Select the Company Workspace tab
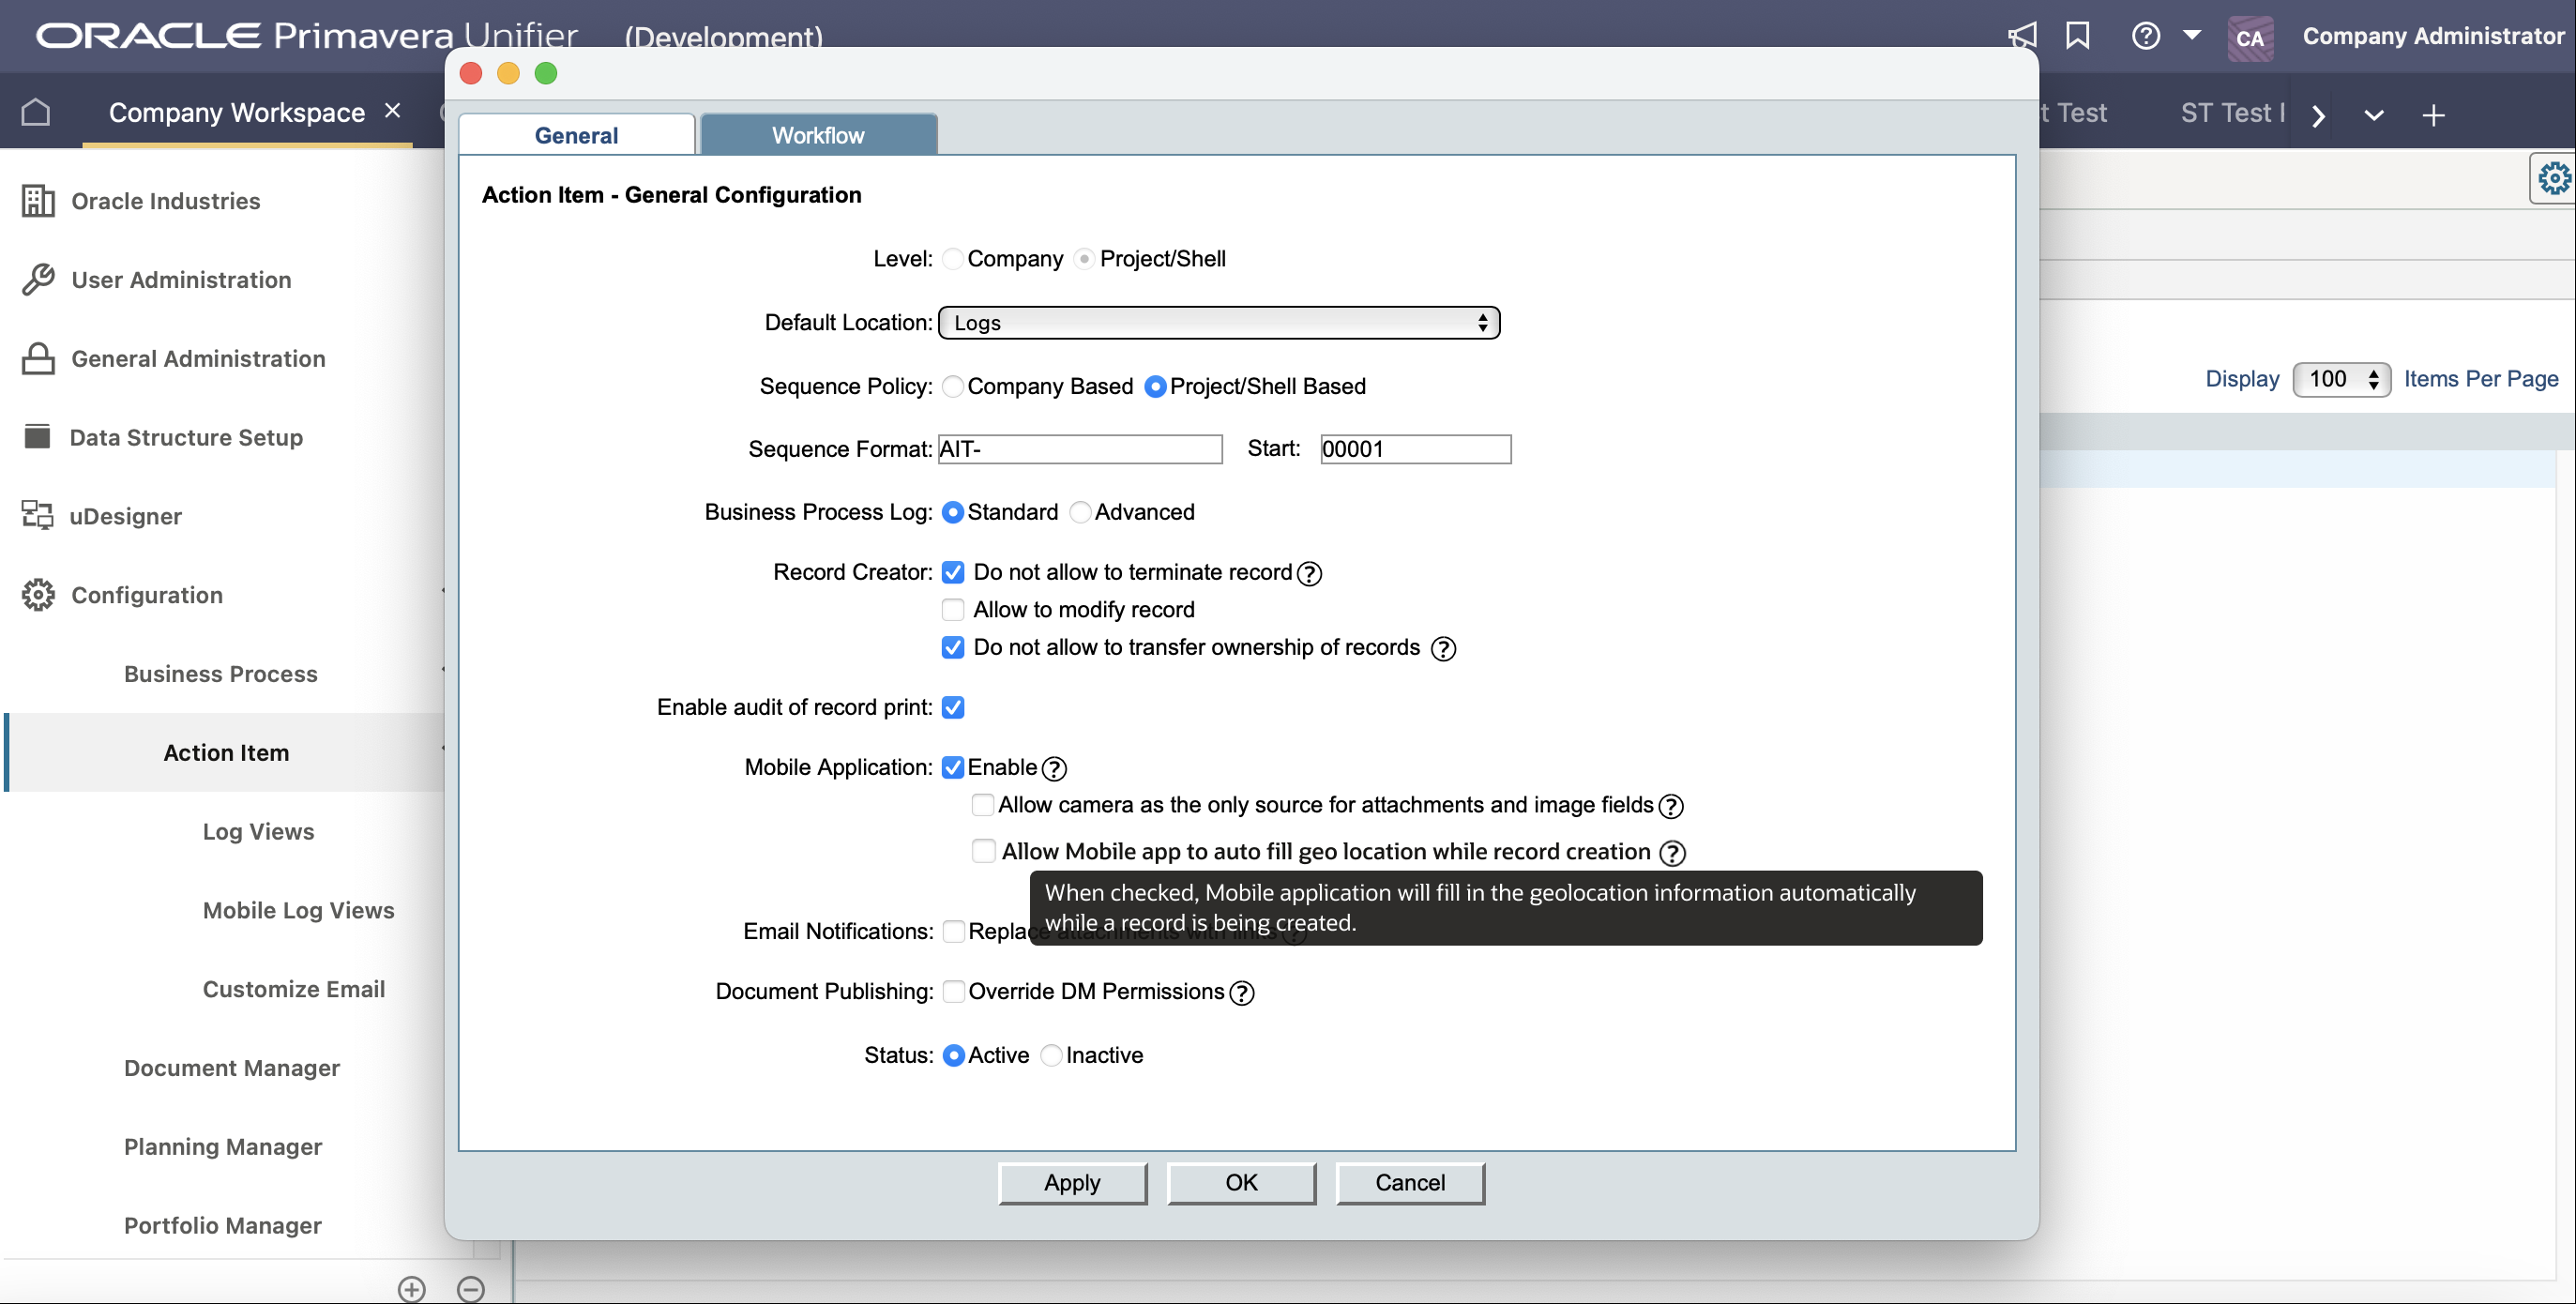2576x1304 pixels. [x=236, y=112]
